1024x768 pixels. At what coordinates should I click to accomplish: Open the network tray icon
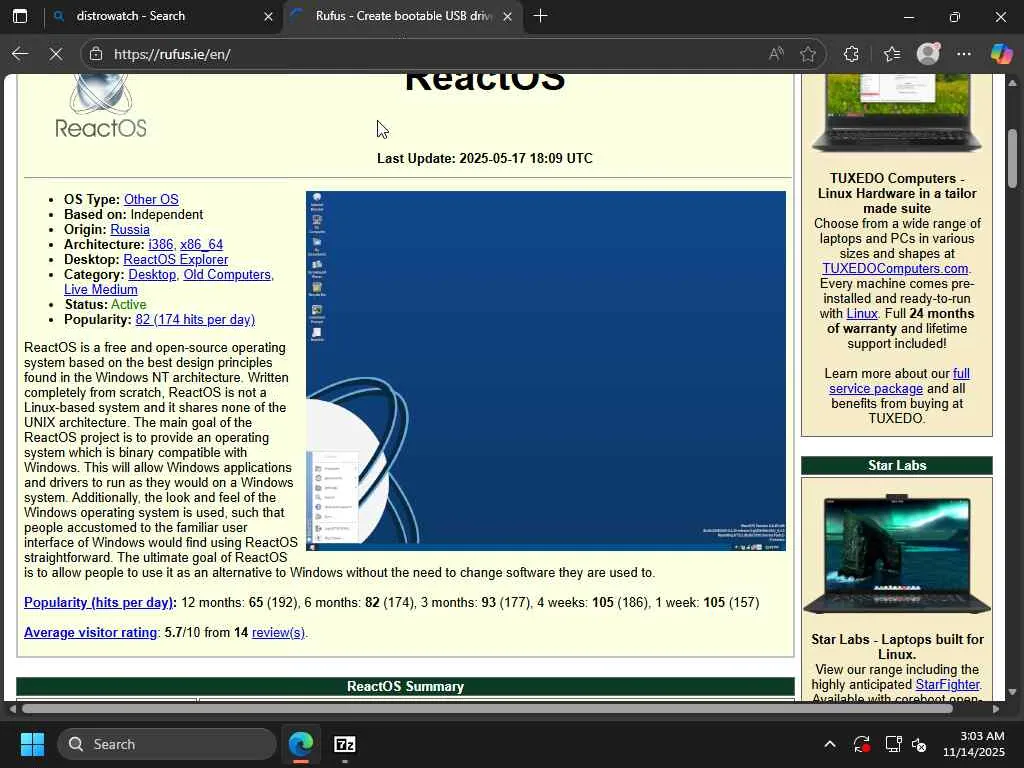(893, 744)
